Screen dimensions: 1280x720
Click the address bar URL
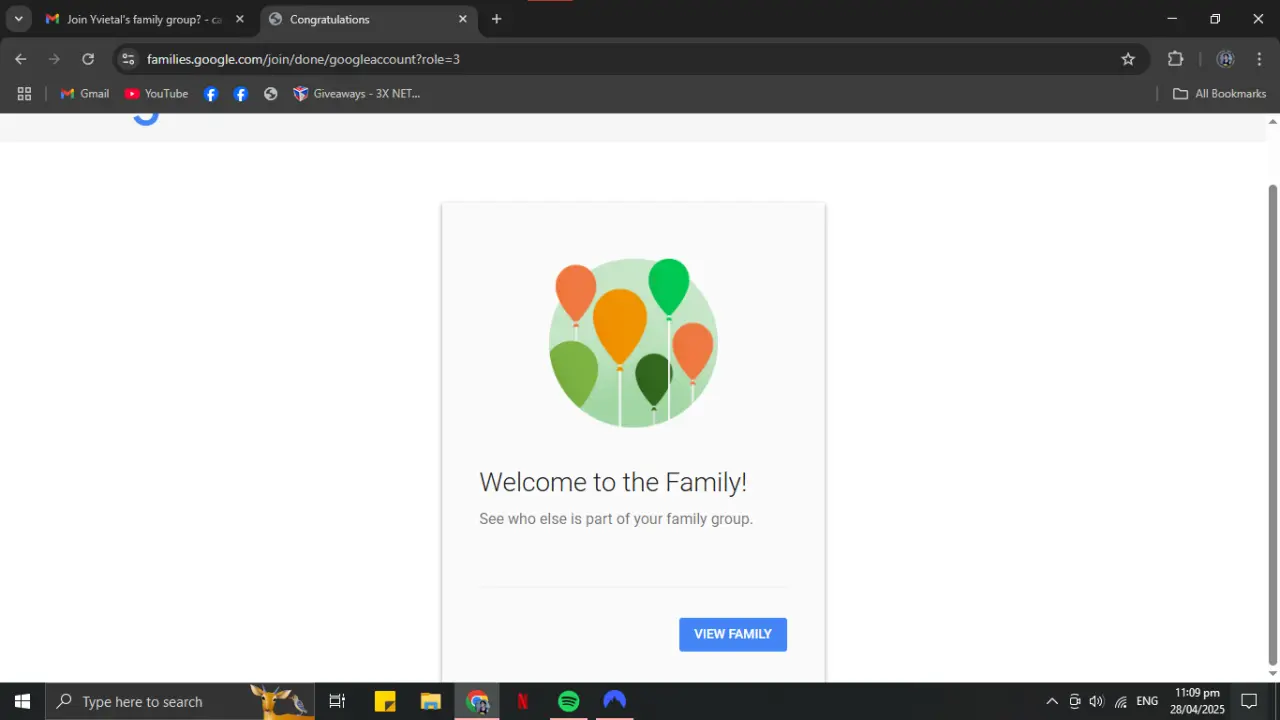303,59
